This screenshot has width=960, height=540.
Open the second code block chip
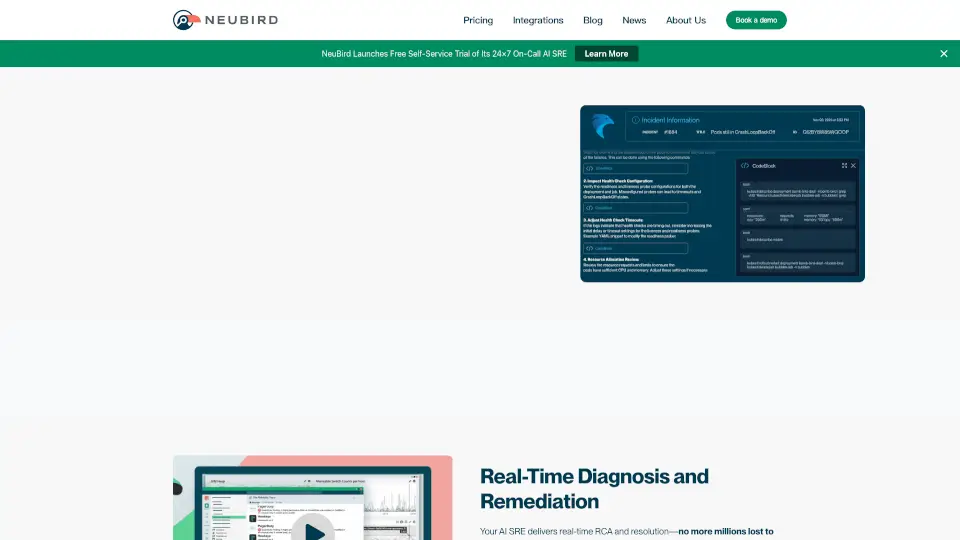point(635,208)
